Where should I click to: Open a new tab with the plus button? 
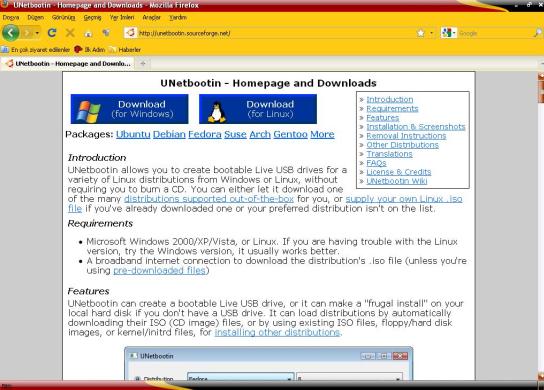click(143, 63)
